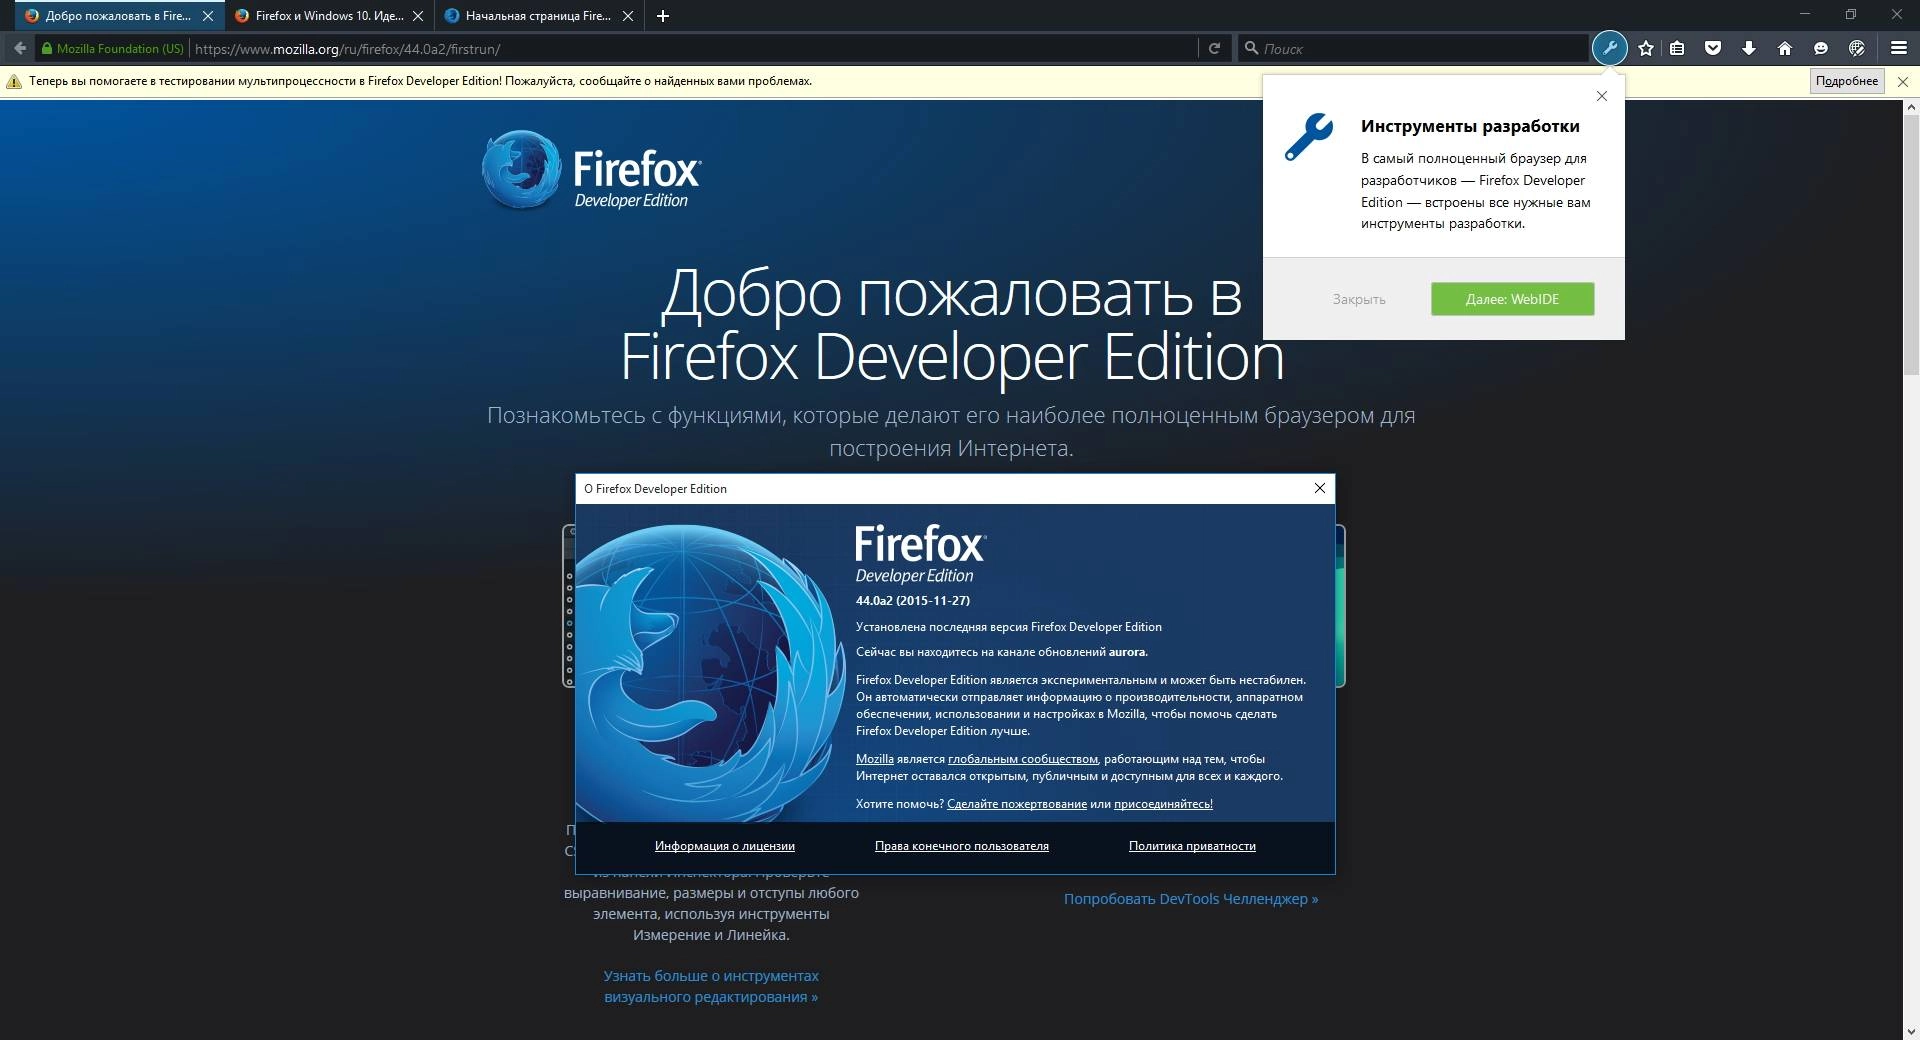The image size is (1920, 1040).
Task: Open a new tab with plus button
Action: click(x=663, y=16)
